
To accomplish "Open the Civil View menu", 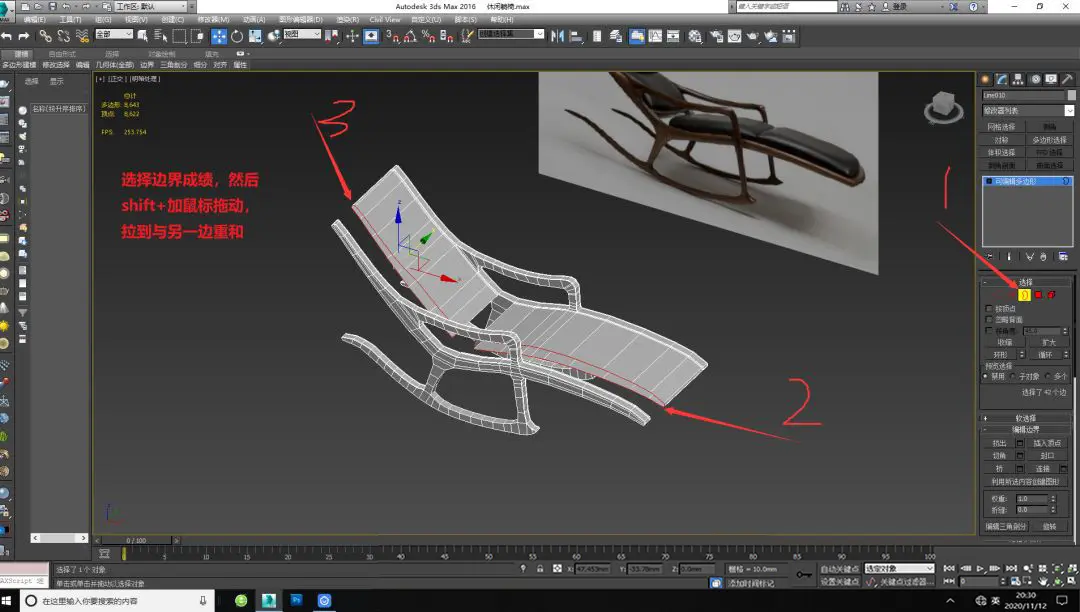I will tap(385, 19).
